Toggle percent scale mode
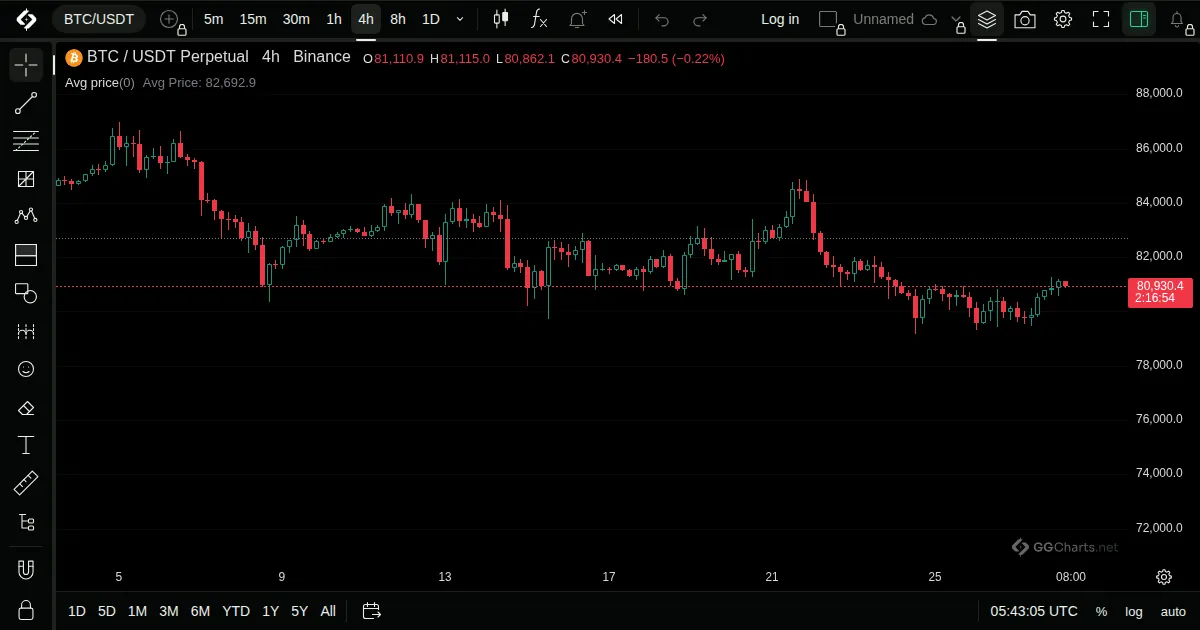The width and height of the screenshot is (1200, 630). click(x=1101, y=611)
